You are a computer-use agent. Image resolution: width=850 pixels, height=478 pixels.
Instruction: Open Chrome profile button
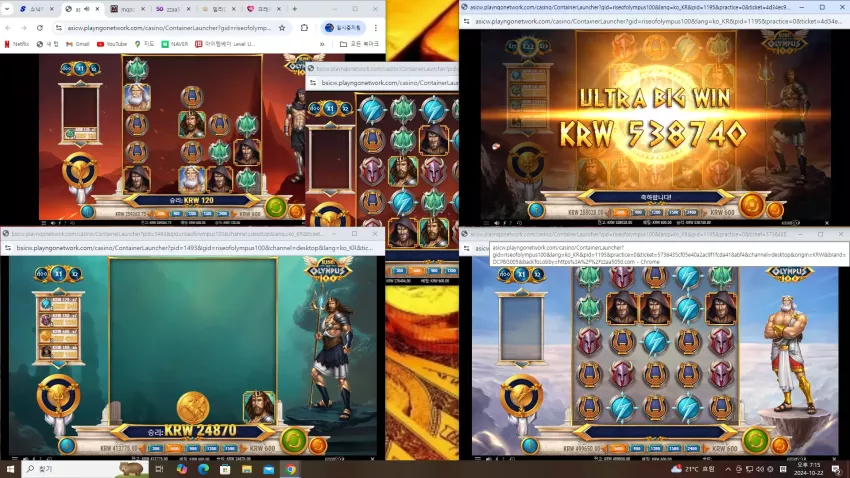click(x=344, y=28)
